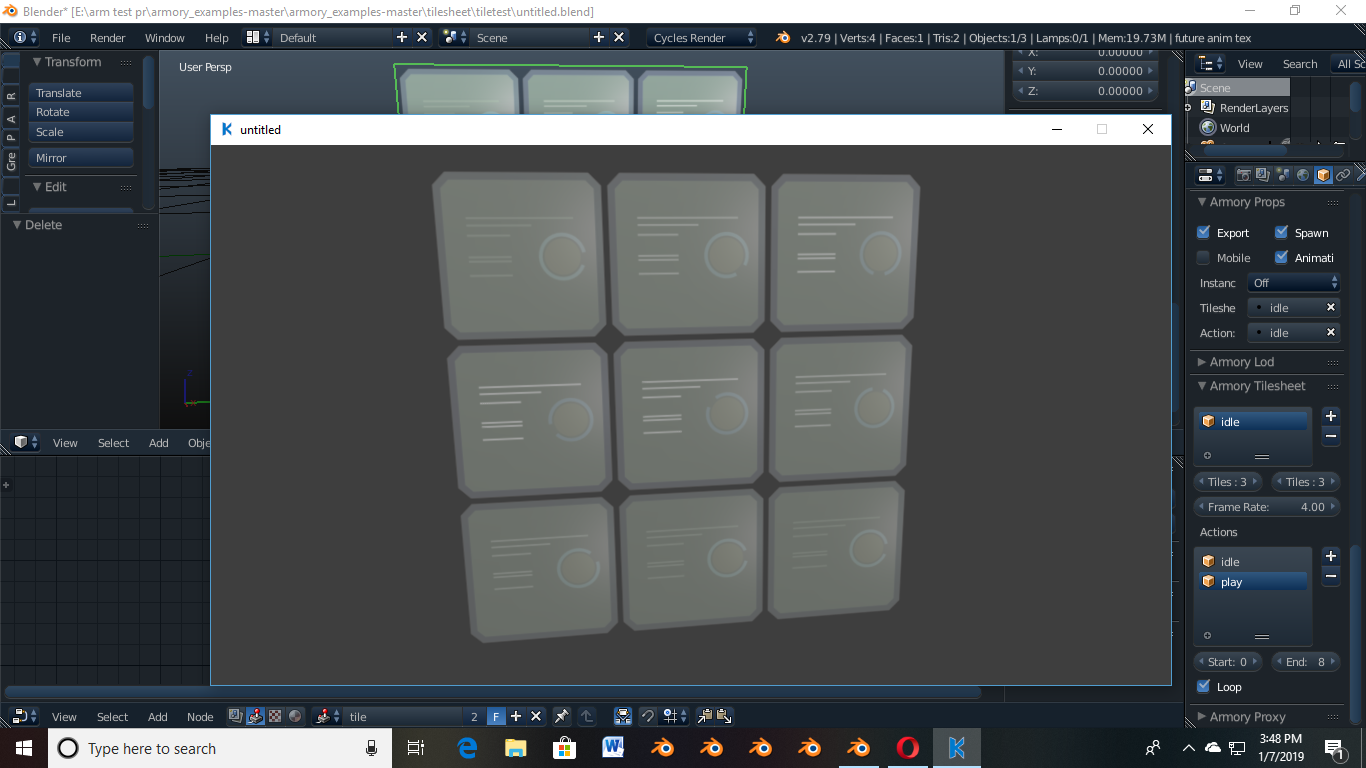1366x768 pixels.
Task: Toggle node snapping magnet
Action: (x=647, y=716)
